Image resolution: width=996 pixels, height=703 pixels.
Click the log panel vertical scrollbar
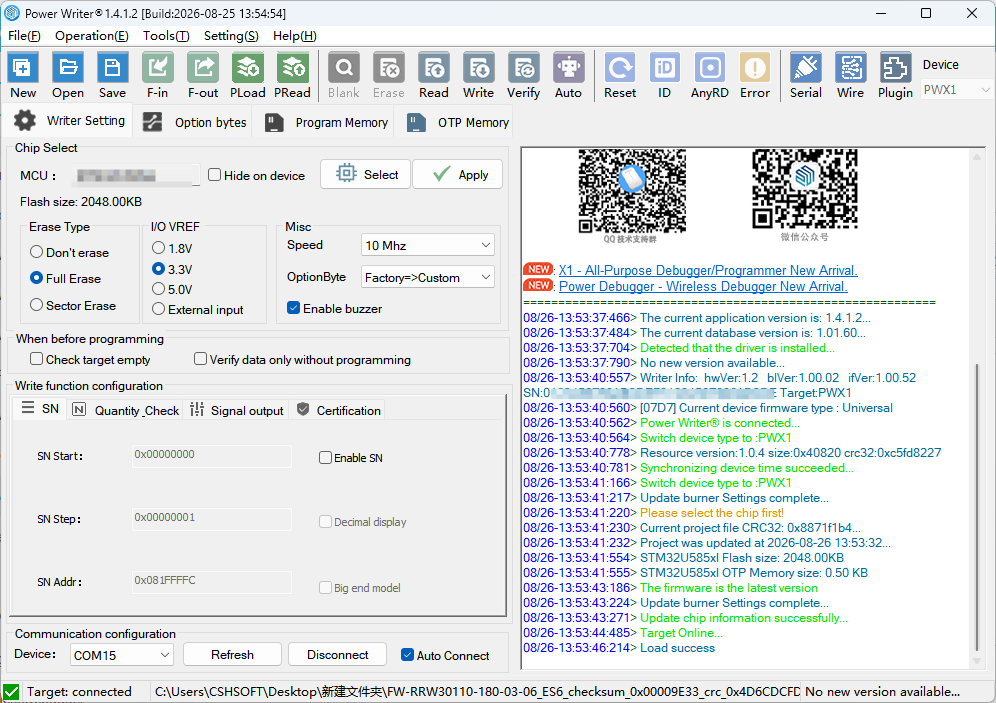977,506
